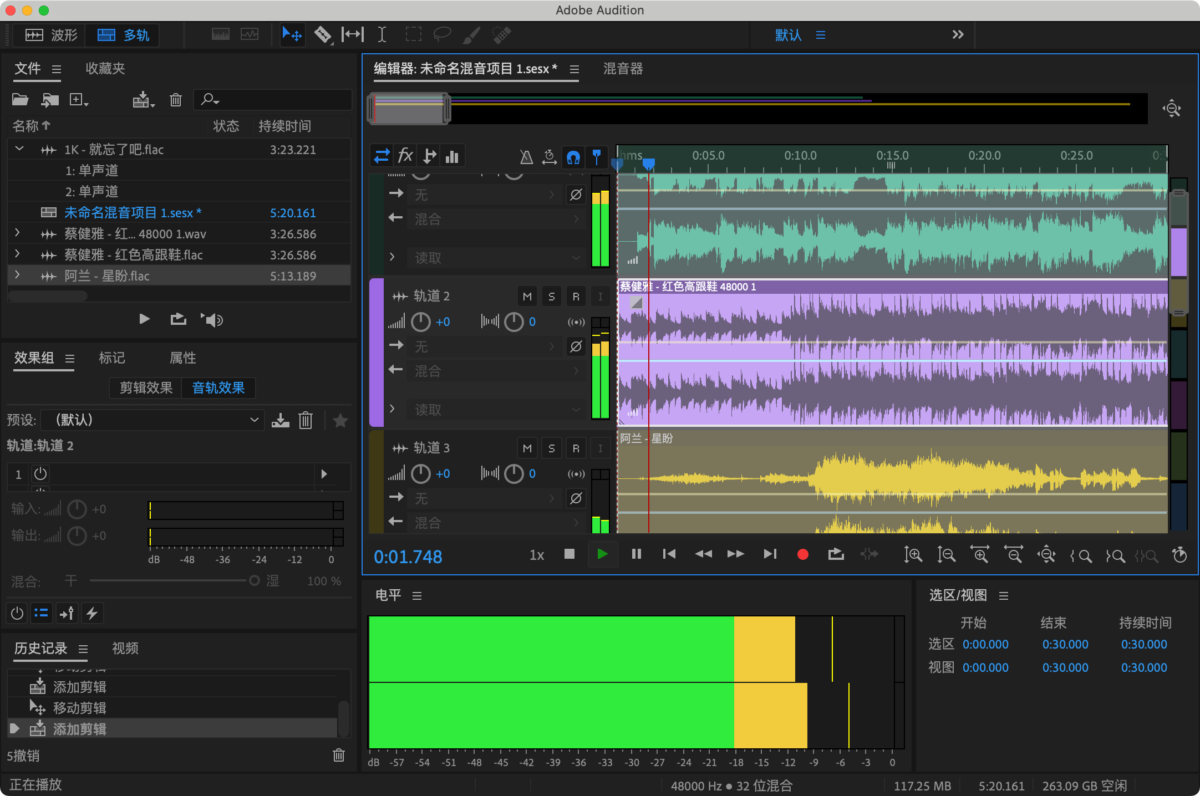
Task: Expand the 阿兰 - 星盼.flac file entry
Action: point(17,275)
